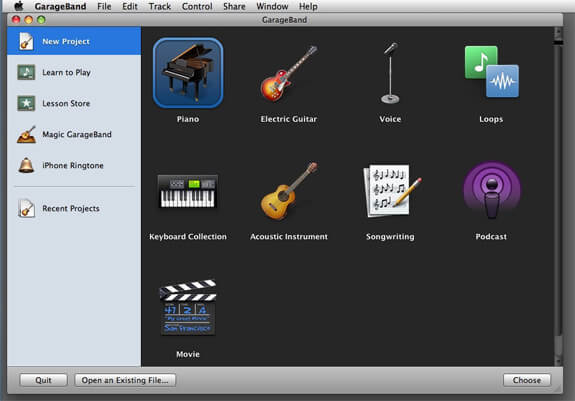Close the GarageBand window with red button
The image size is (575, 401).
click(x=16, y=19)
